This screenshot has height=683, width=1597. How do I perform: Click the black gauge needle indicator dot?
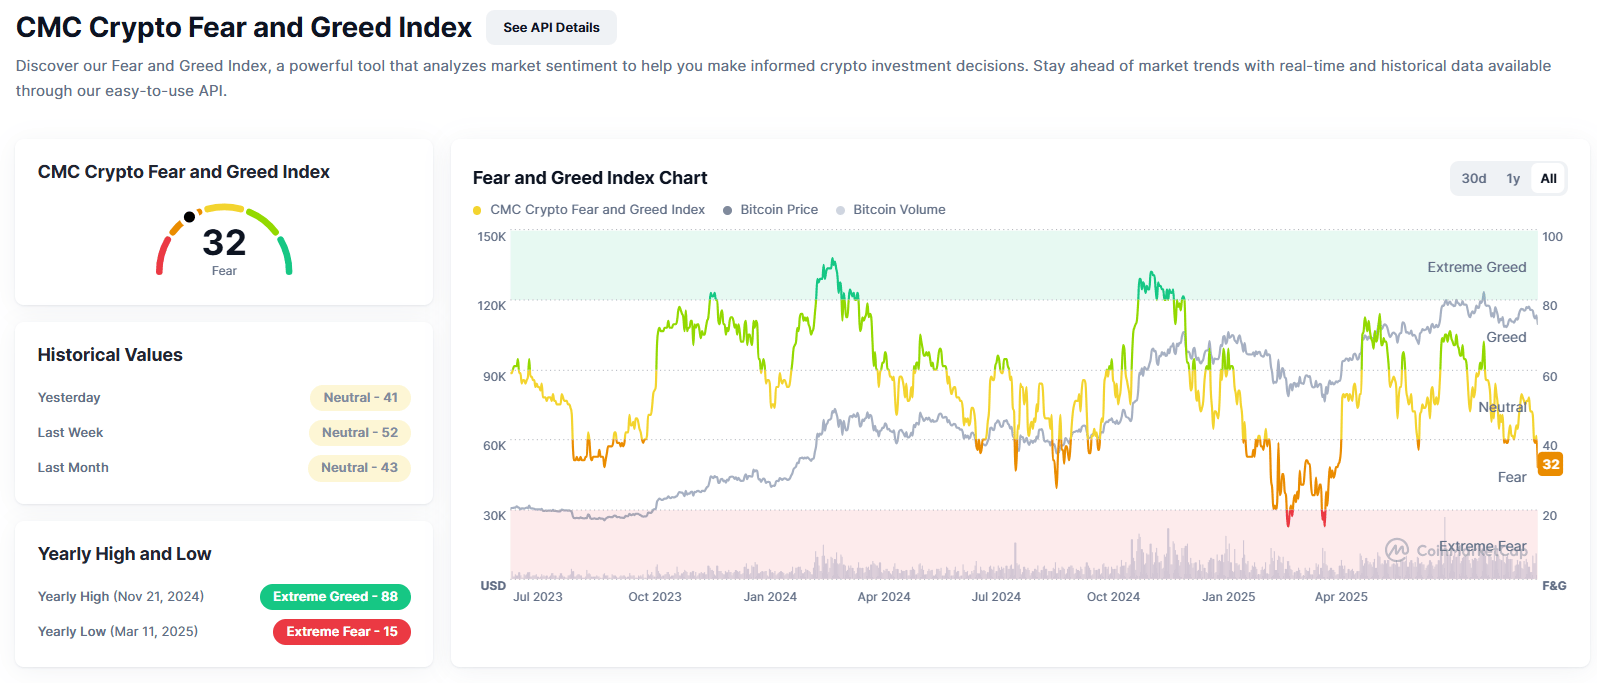click(190, 217)
